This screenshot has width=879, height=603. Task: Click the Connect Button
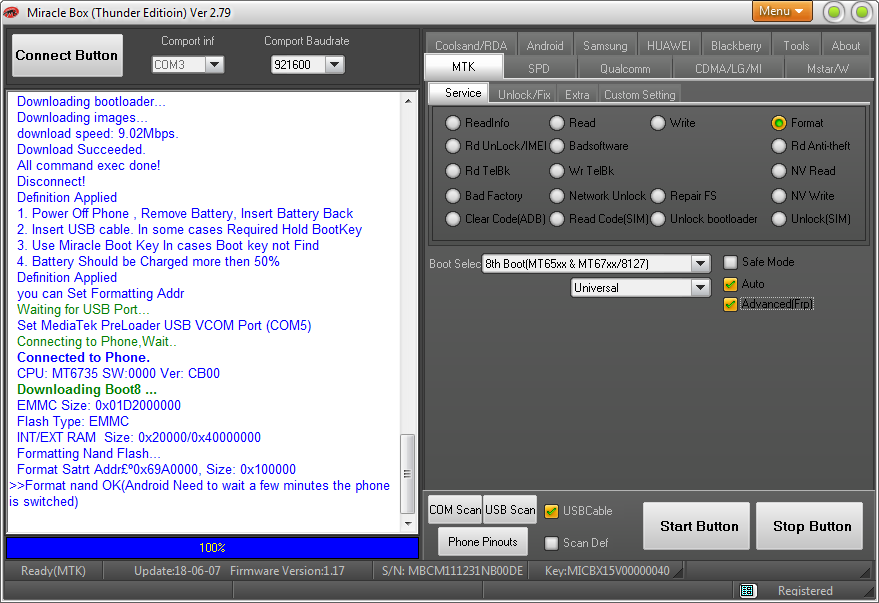click(67, 55)
